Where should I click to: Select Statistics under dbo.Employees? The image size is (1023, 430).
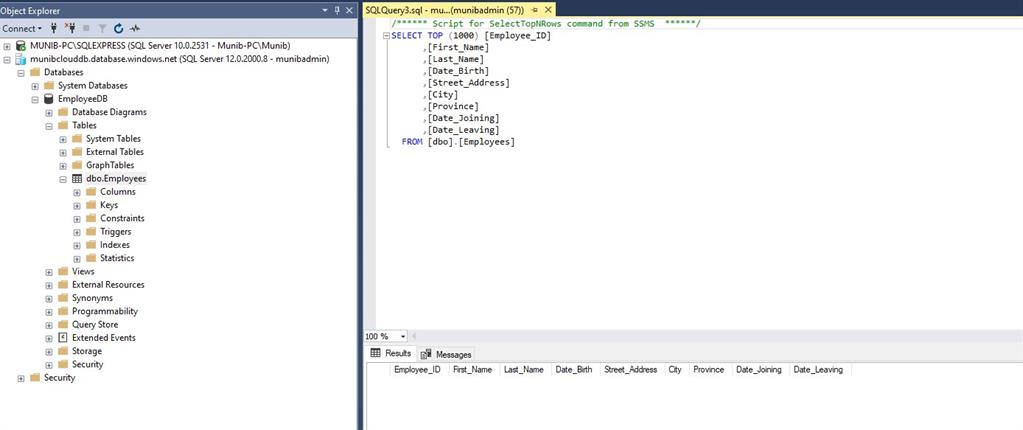click(x=117, y=258)
